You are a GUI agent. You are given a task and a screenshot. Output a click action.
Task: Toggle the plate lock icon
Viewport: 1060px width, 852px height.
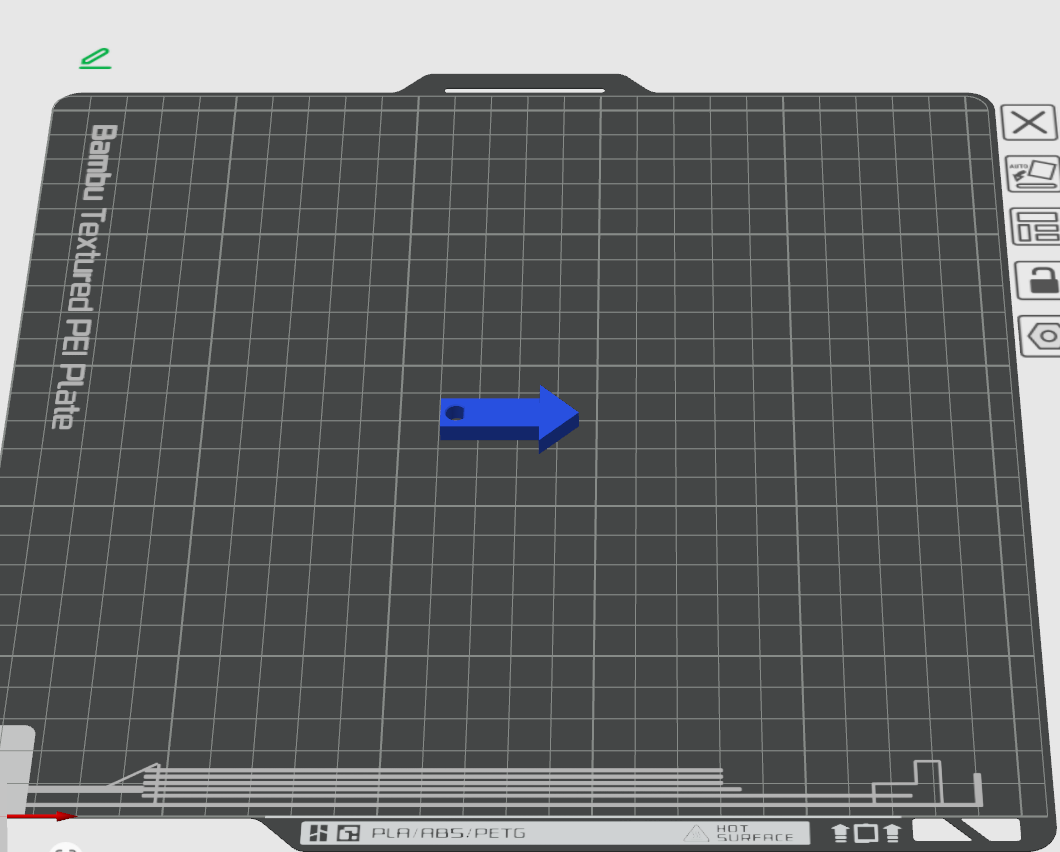(x=1040, y=280)
